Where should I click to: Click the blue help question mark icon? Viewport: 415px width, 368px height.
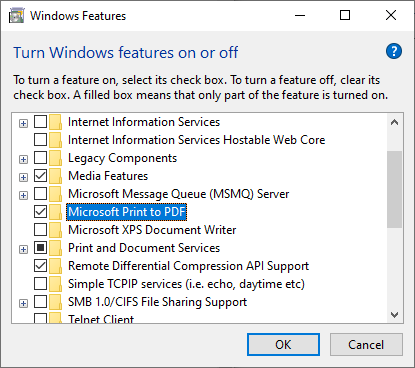(x=394, y=51)
